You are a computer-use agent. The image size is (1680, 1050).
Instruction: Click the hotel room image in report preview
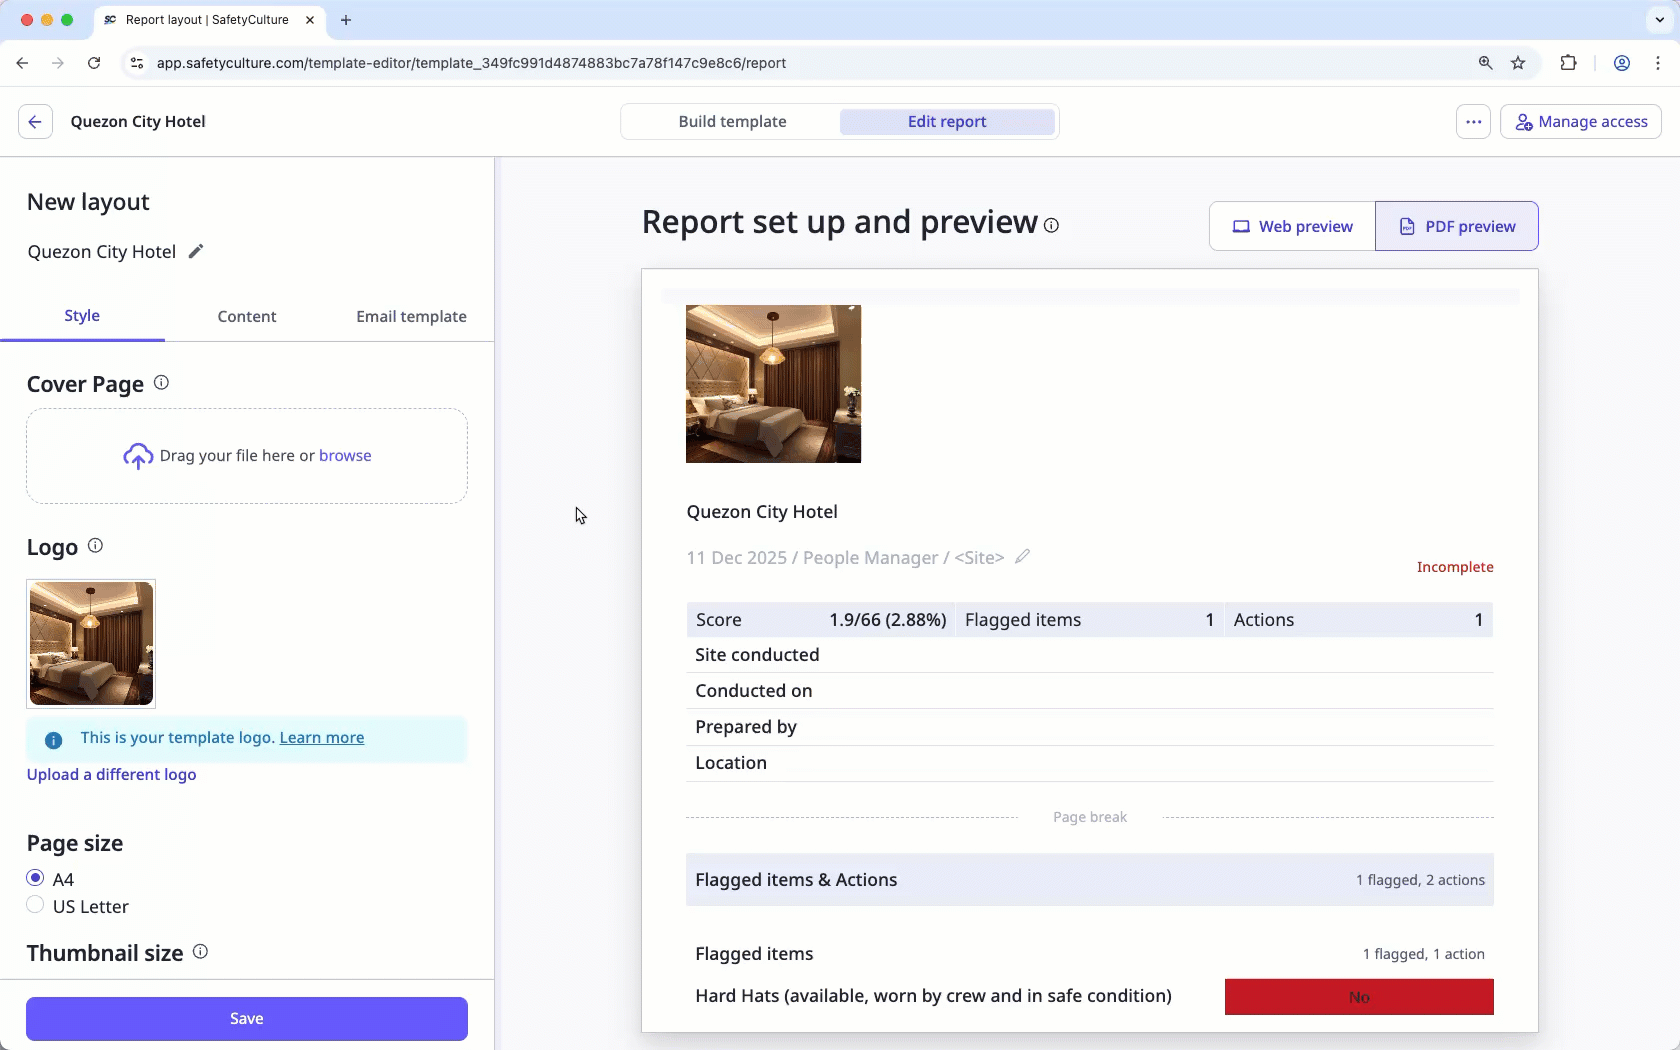click(x=773, y=384)
